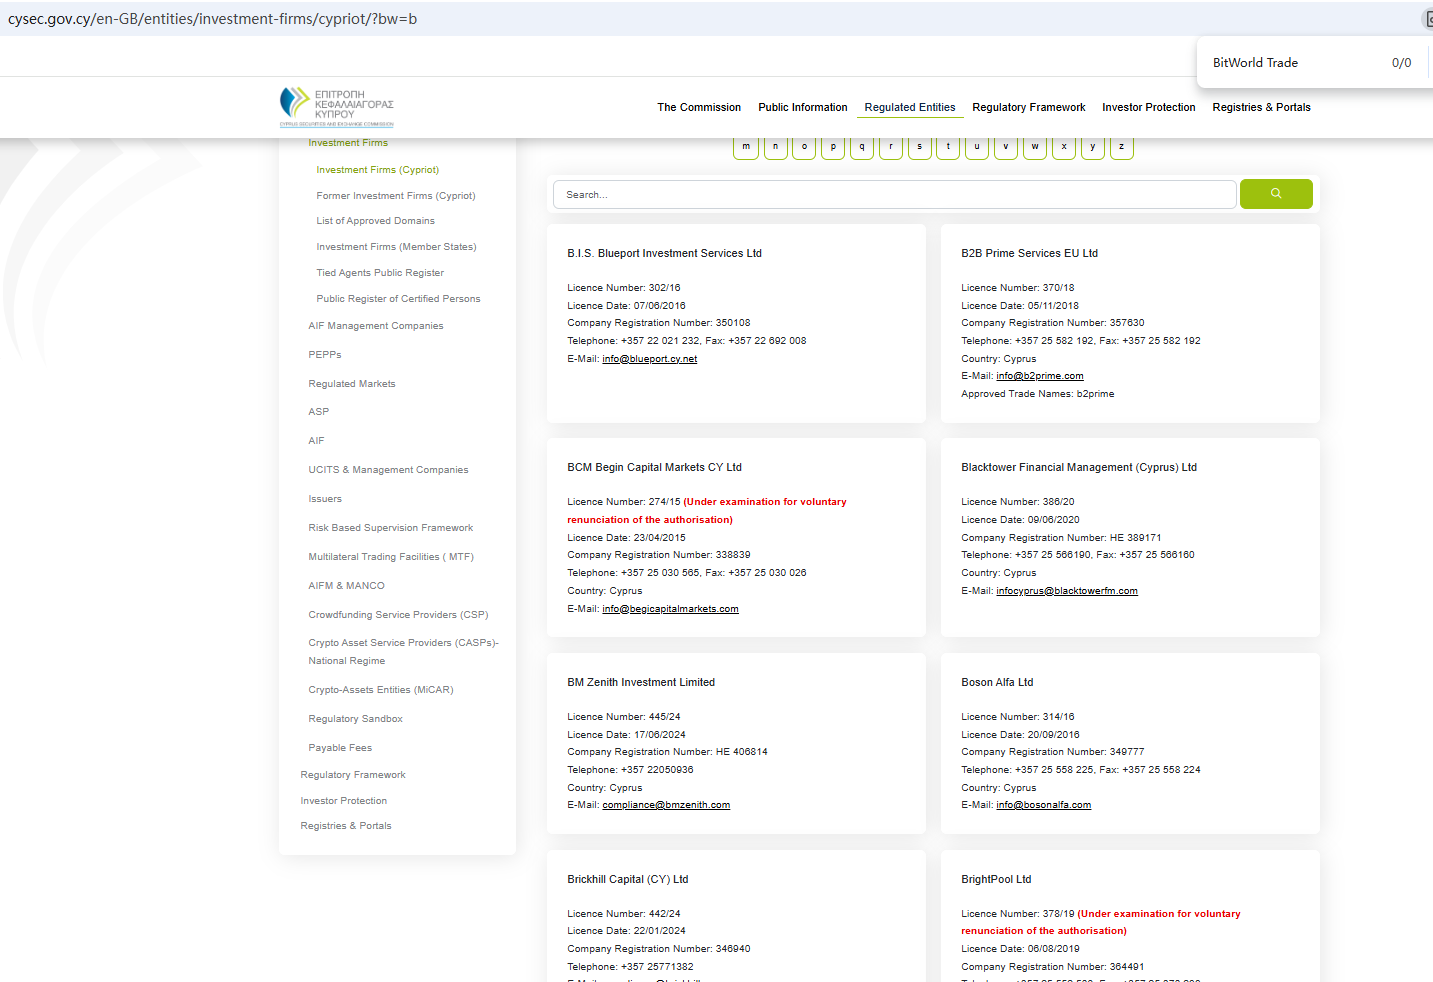The width and height of the screenshot is (1433, 982).
Task: Click info@b2prime.com email link
Action: 1039,376
